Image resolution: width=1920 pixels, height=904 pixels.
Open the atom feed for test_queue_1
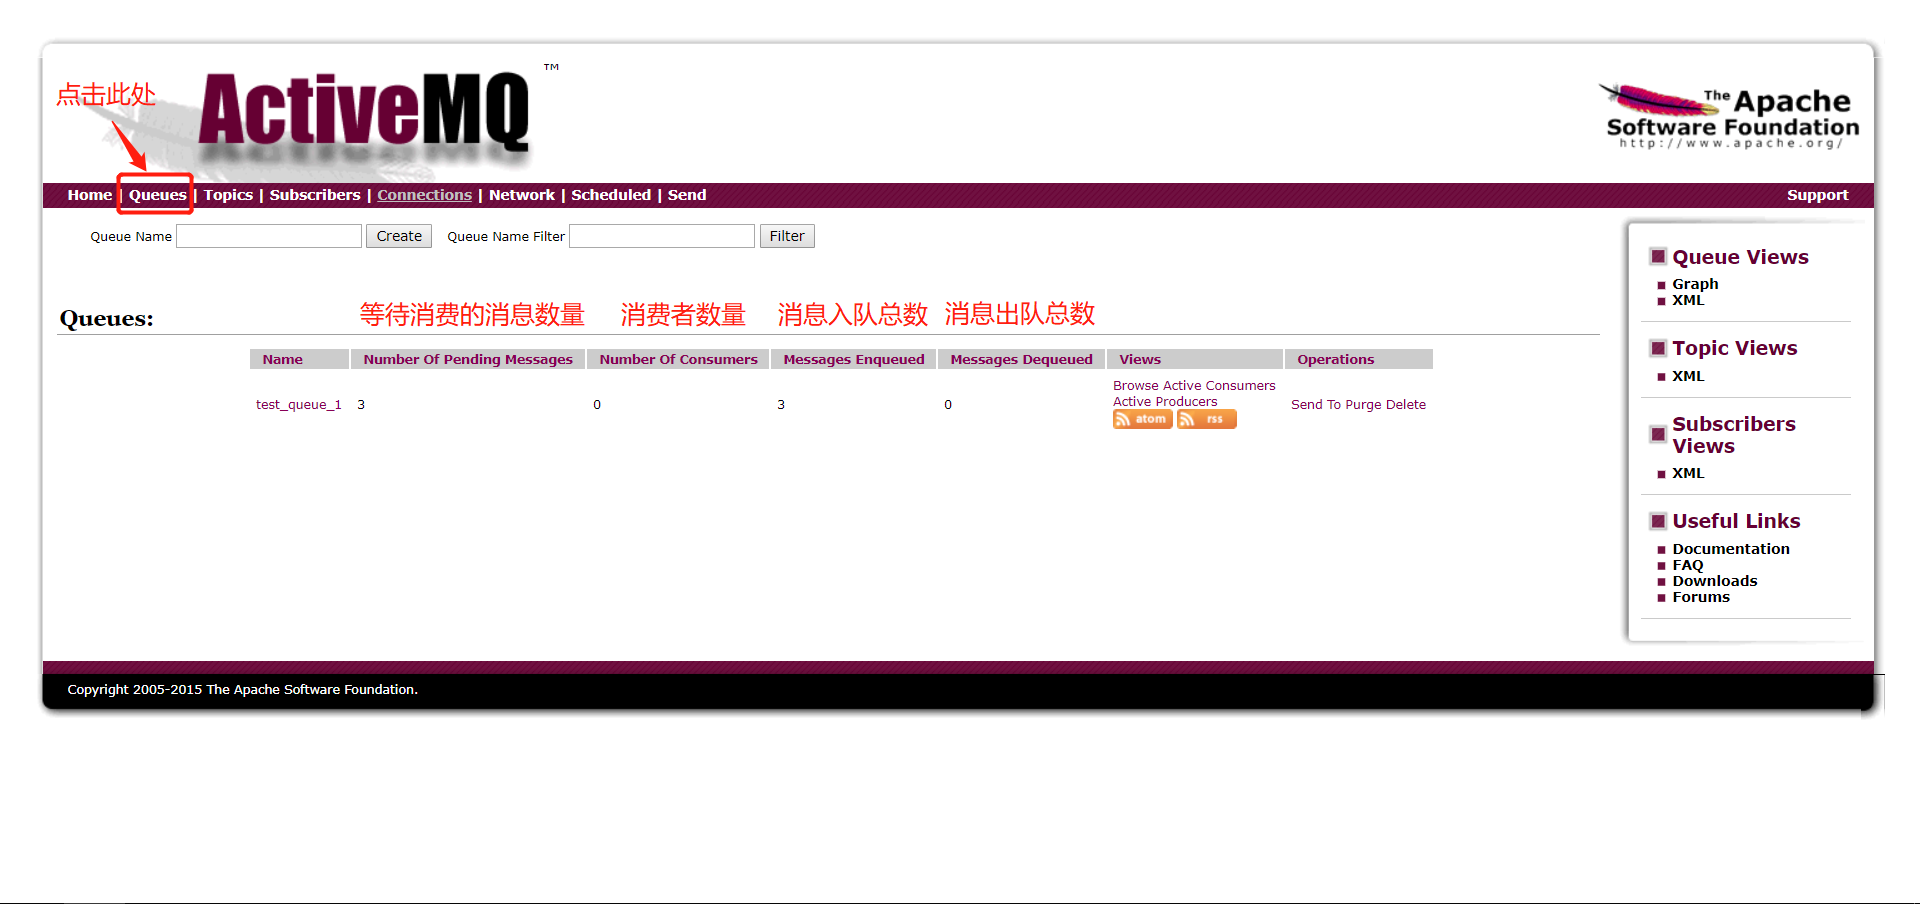coord(1142,419)
